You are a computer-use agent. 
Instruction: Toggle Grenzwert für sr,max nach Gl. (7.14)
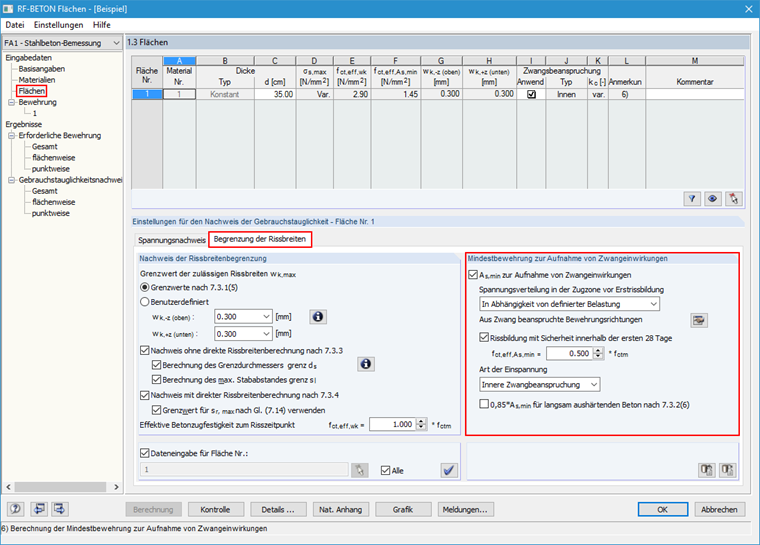156,410
